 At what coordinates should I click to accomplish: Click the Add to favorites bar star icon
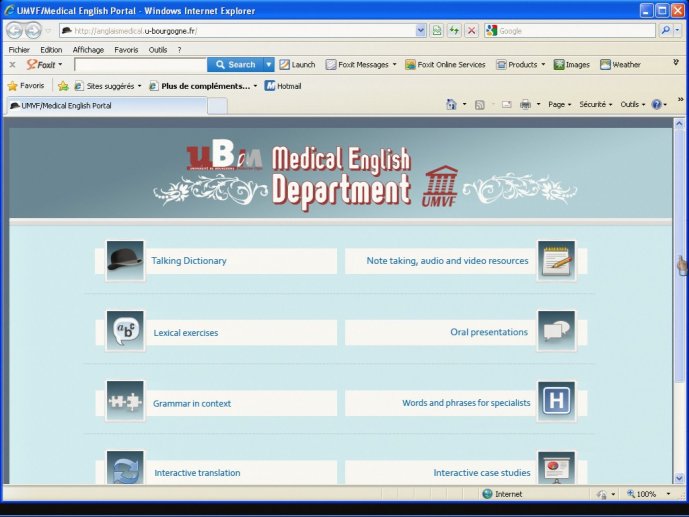coord(63,86)
